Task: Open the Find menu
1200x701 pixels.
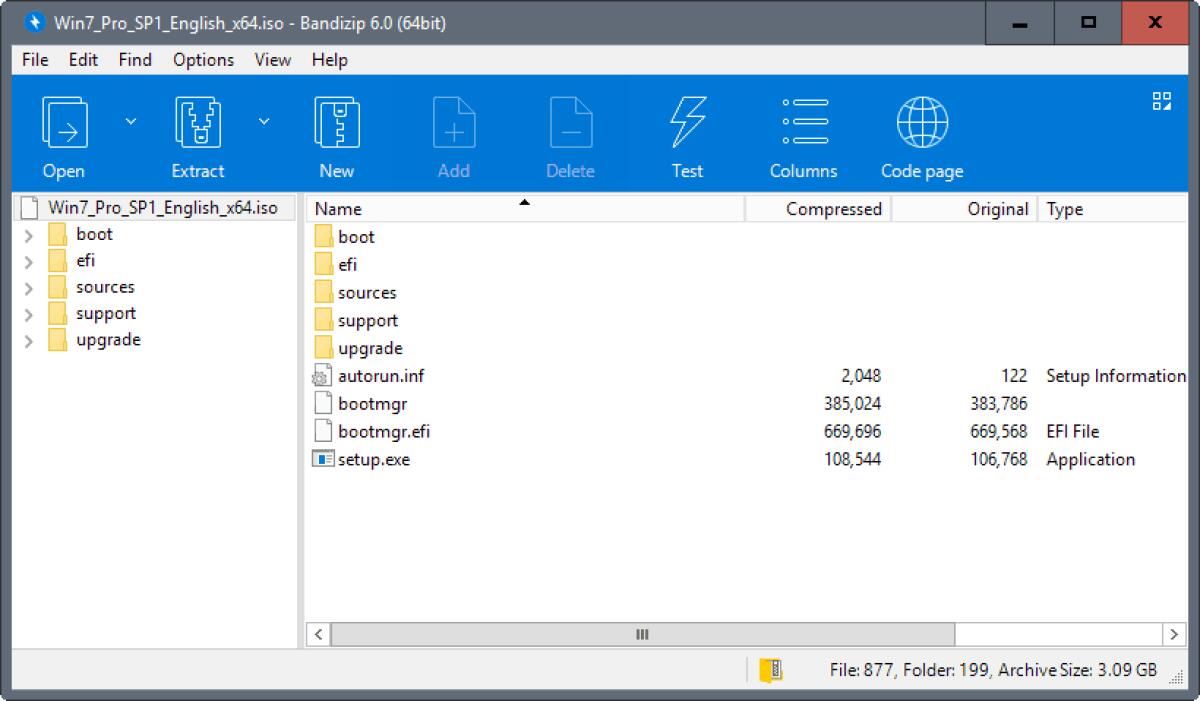Action: coord(135,60)
